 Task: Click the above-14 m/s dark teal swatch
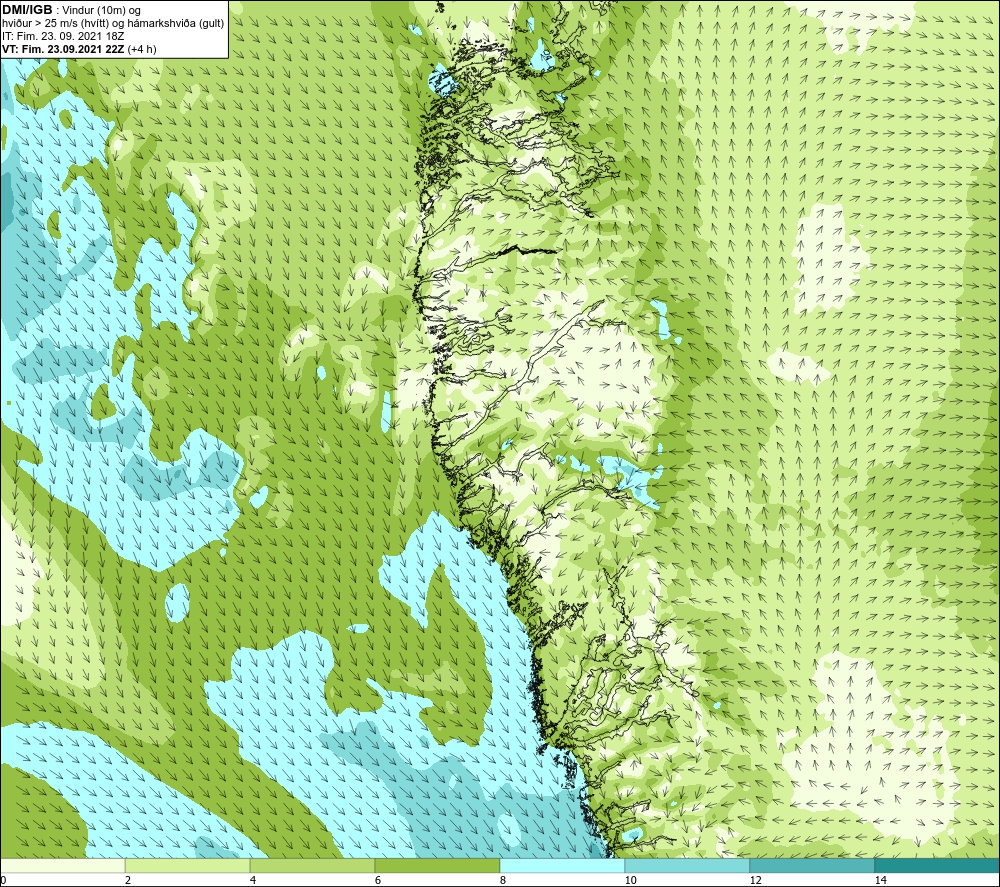click(938, 866)
